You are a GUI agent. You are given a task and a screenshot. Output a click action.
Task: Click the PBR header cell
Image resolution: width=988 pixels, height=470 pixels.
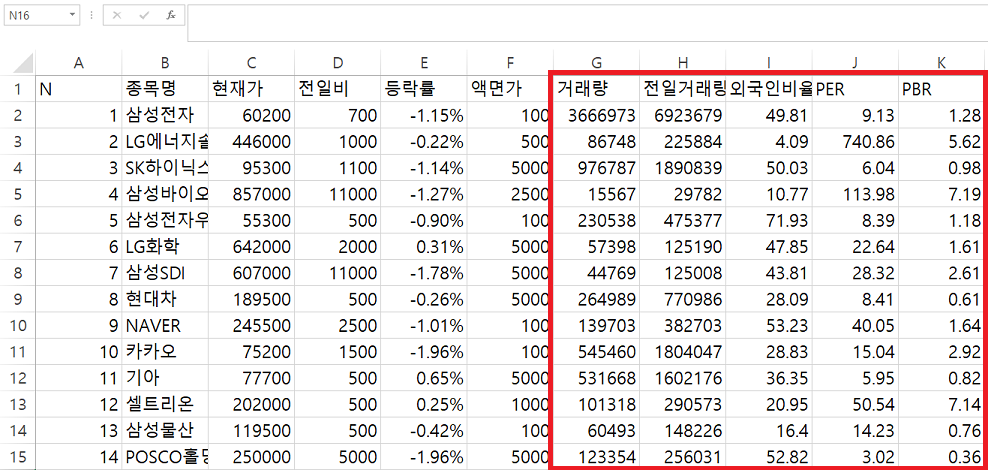pyautogui.click(x=941, y=89)
